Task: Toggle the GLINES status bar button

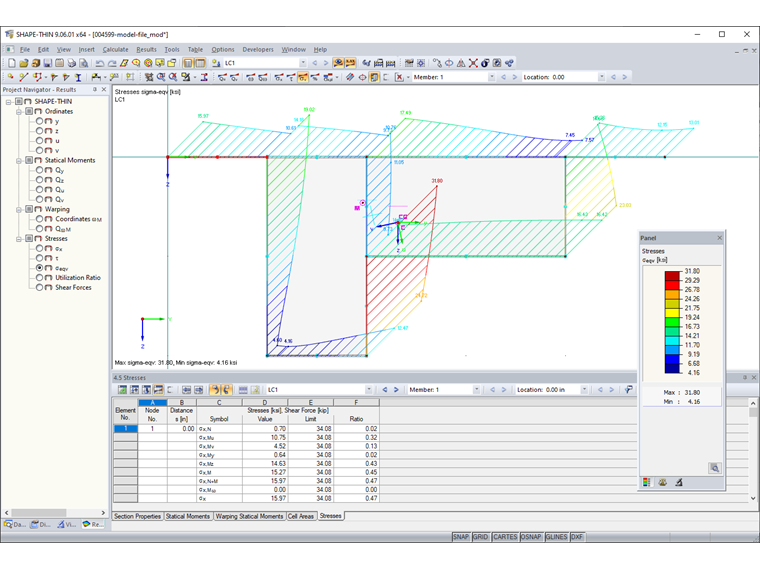Action: coord(556,537)
